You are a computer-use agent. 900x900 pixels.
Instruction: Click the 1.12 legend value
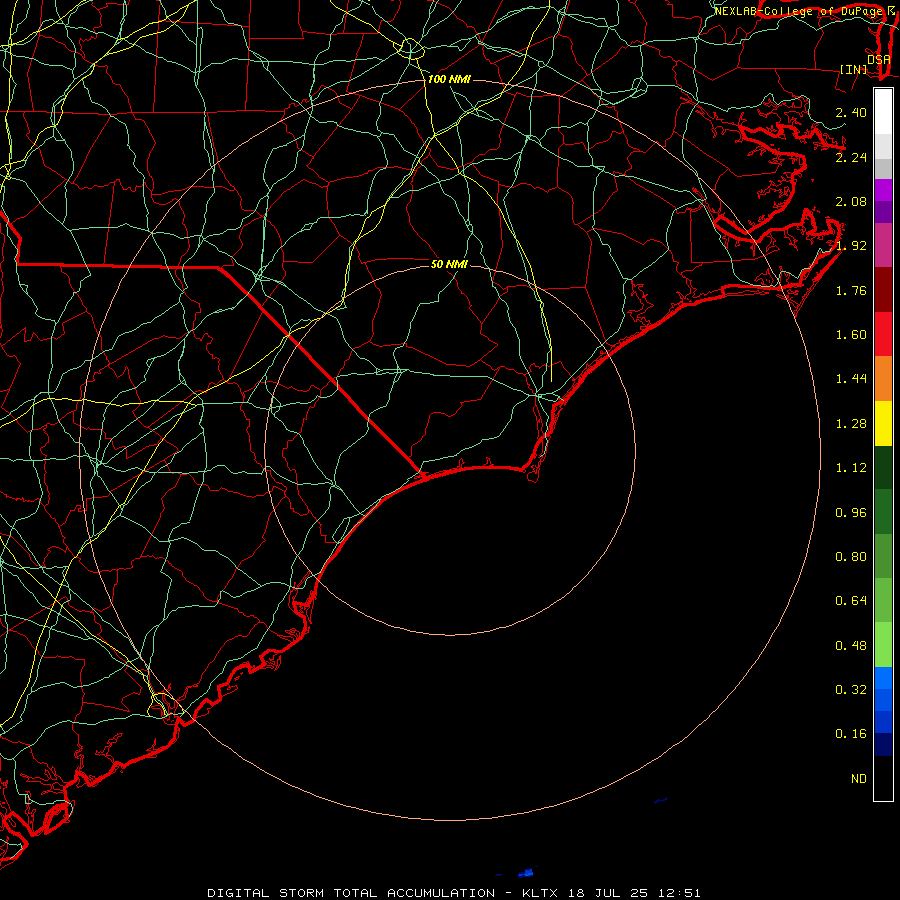click(851, 468)
